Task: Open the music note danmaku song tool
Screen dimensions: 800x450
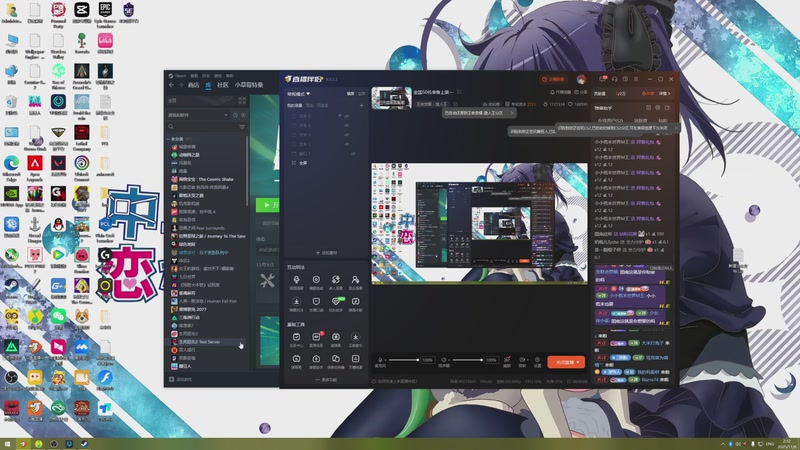Action: pos(355,304)
